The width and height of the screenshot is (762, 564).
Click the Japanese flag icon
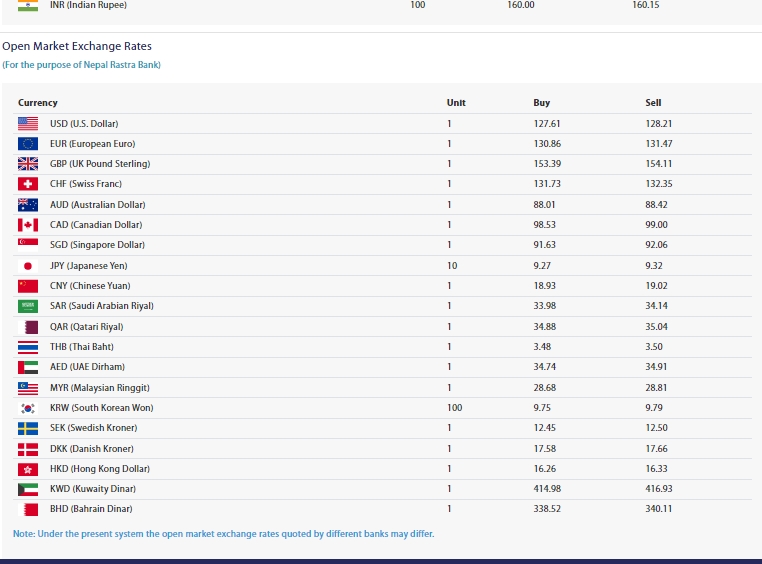tap(28, 266)
